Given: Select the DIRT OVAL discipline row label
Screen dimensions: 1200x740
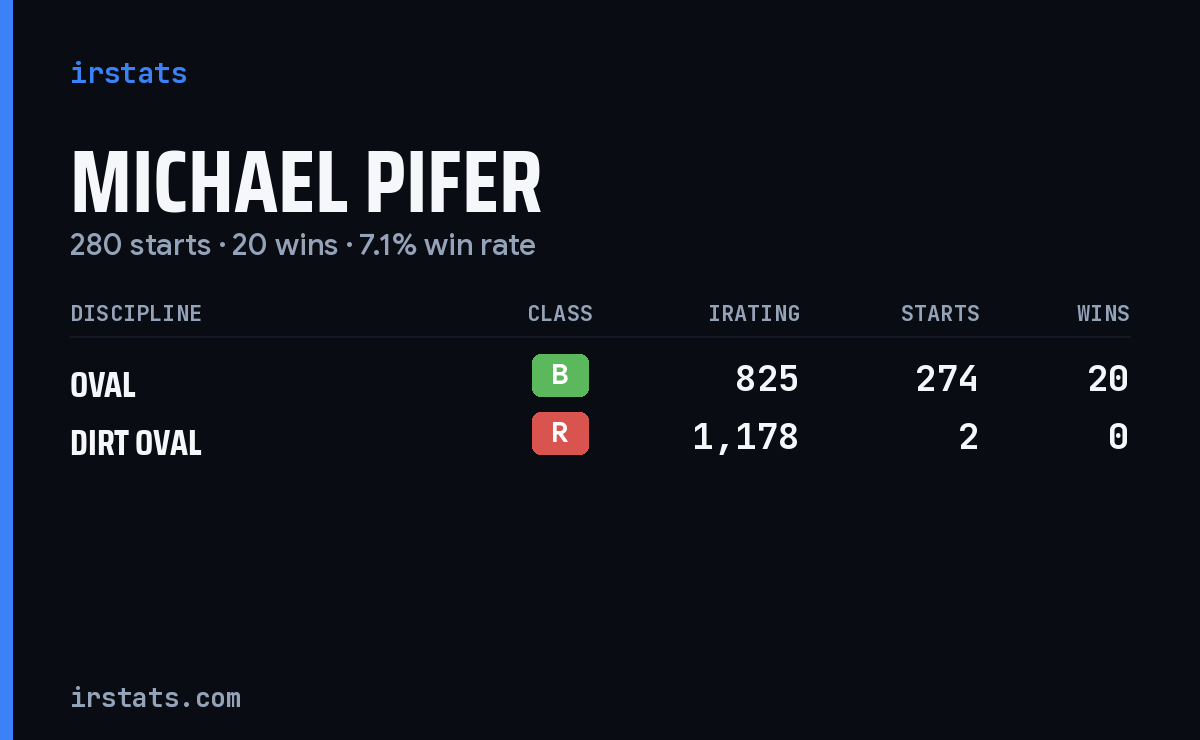Looking at the screenshot, I should tap(136, 442).
